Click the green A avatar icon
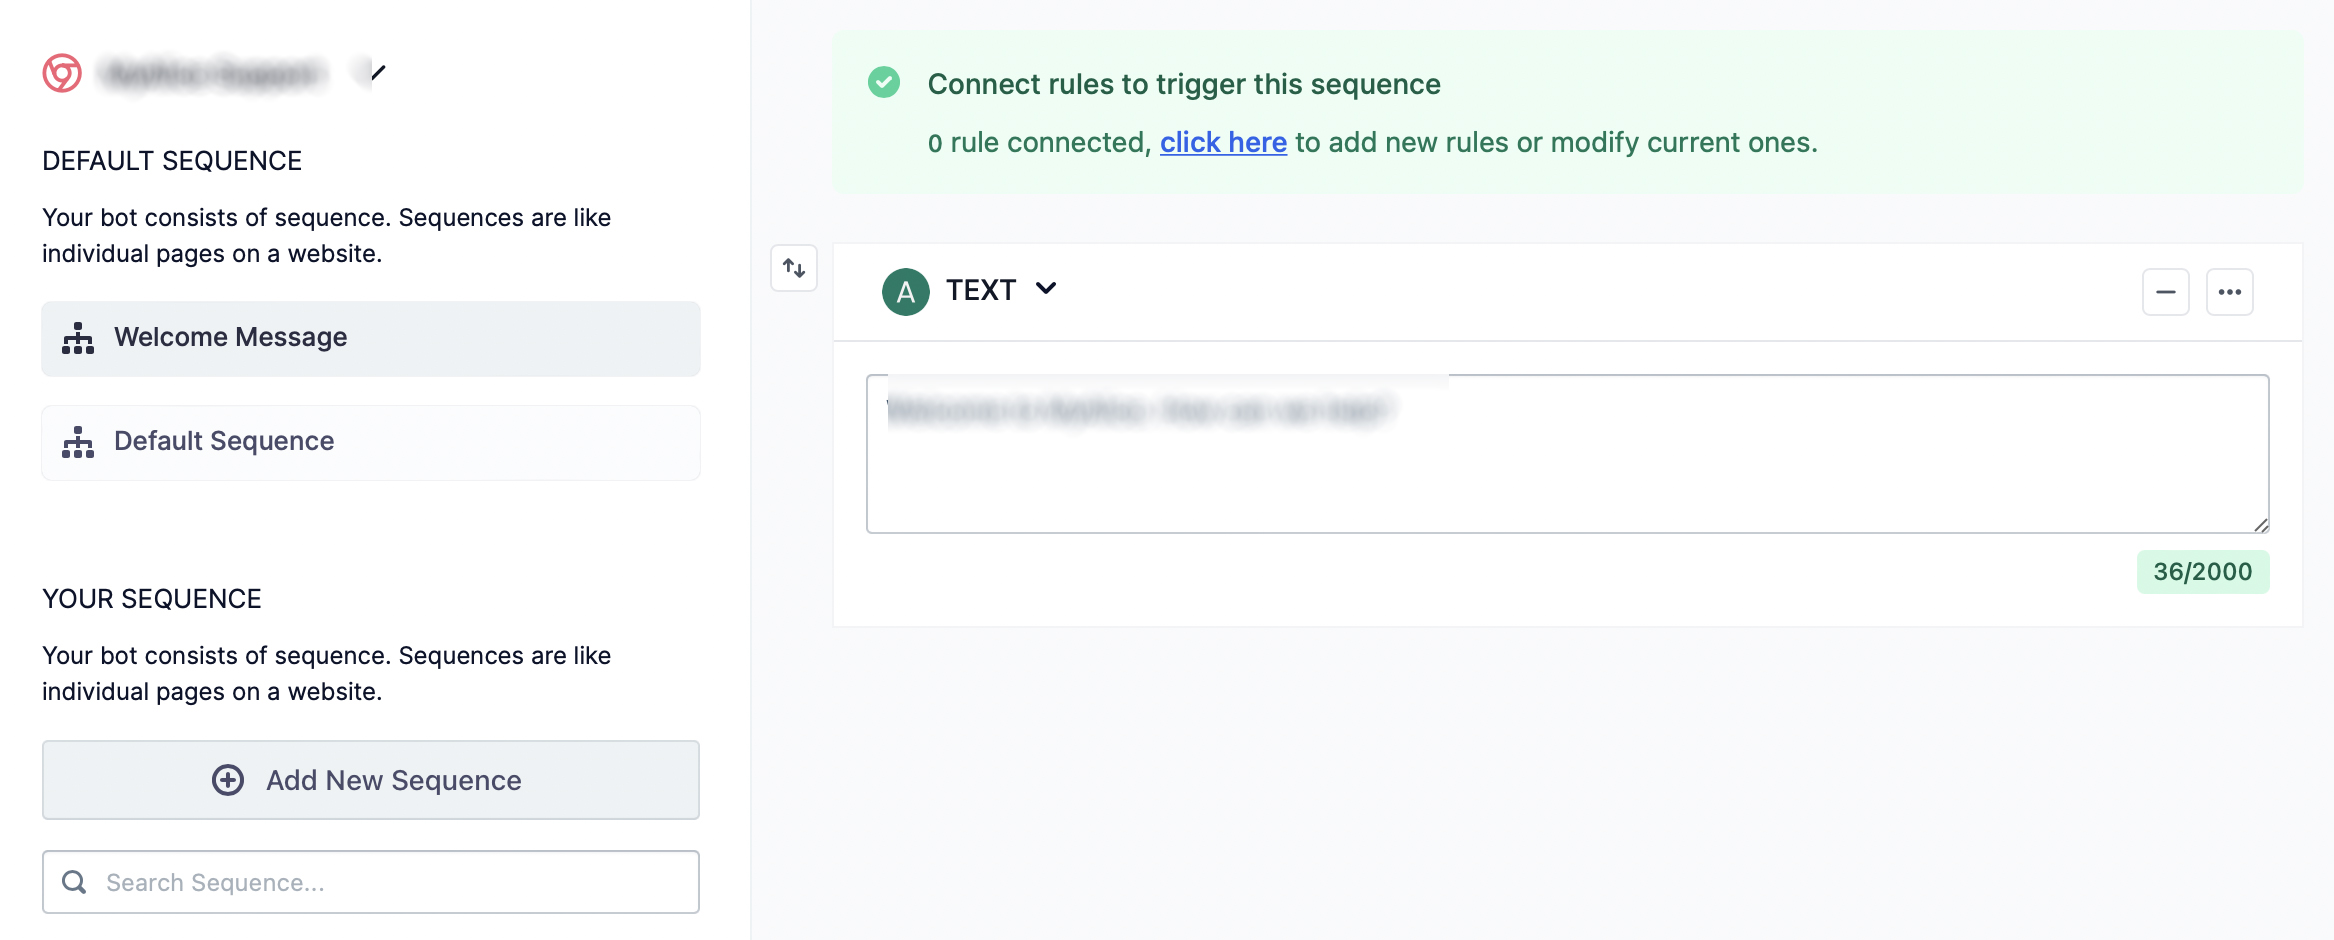 [x=906, y=292]
